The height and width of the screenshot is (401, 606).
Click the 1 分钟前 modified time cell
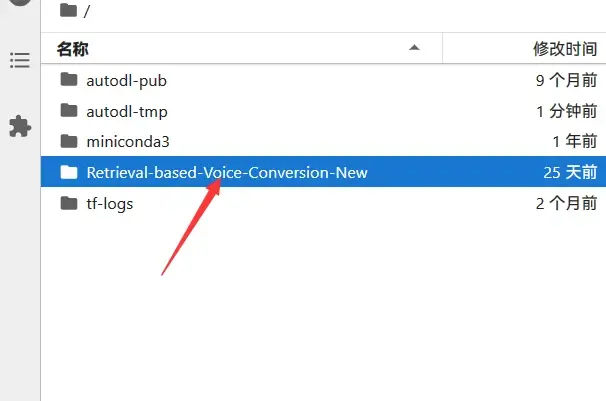(x=567, y=111)
